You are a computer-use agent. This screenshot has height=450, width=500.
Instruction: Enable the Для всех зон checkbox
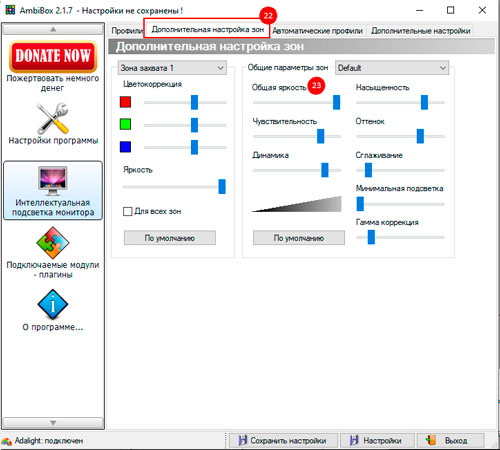pyautogui.click(x=127, y=211)
